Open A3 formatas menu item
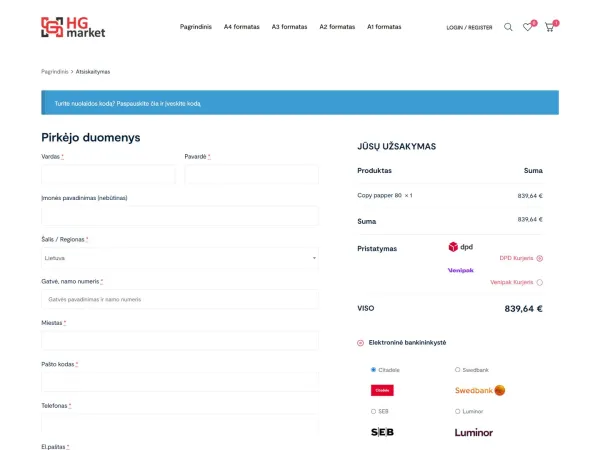The image size is (600, 450). [289, 27]
